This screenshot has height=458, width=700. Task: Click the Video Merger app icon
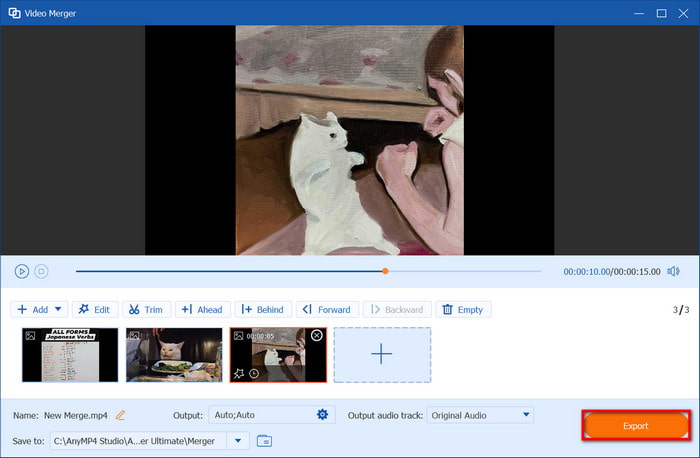14,13
